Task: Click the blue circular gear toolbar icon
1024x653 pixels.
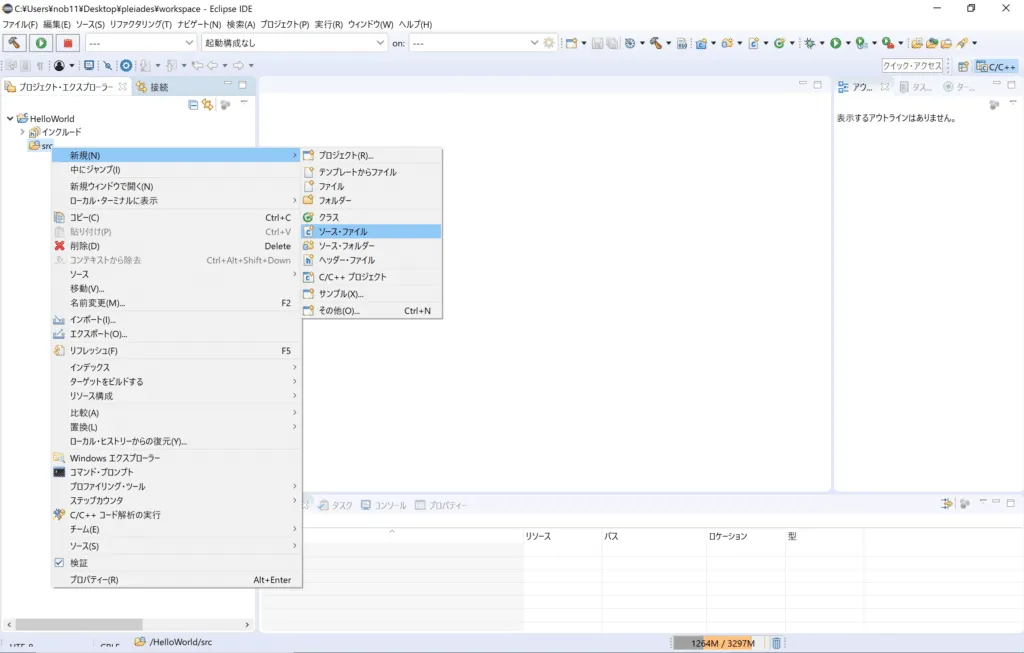Action: tap(126, 65)
